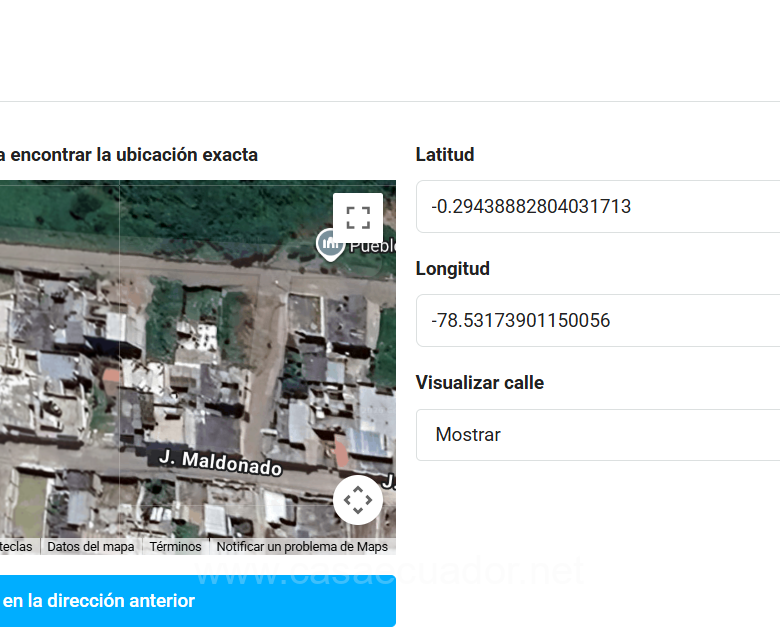Image resolution: width=780 pixels, height=634 pixels.
Task: Click the orange-roofed building left of center
Action: (111, 377)
